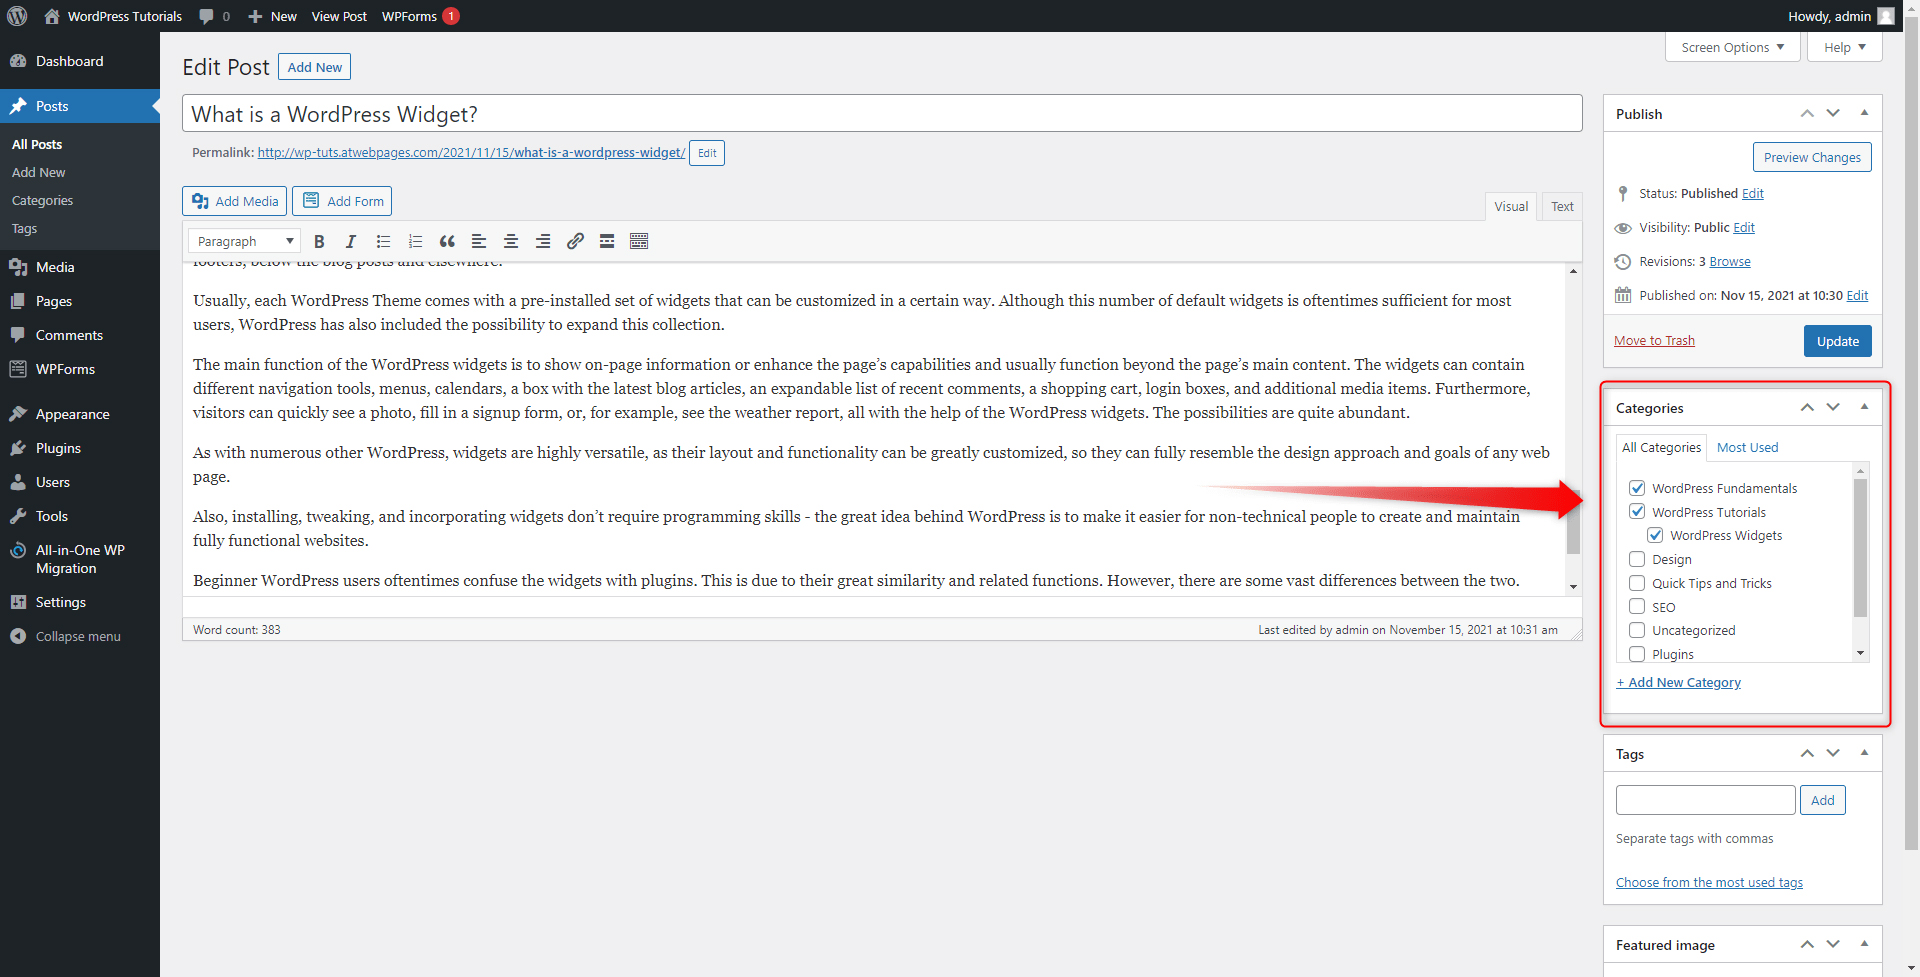Apply italic formatting in the editor
The width and height of the screenshot is (1920, 977).
351,241
